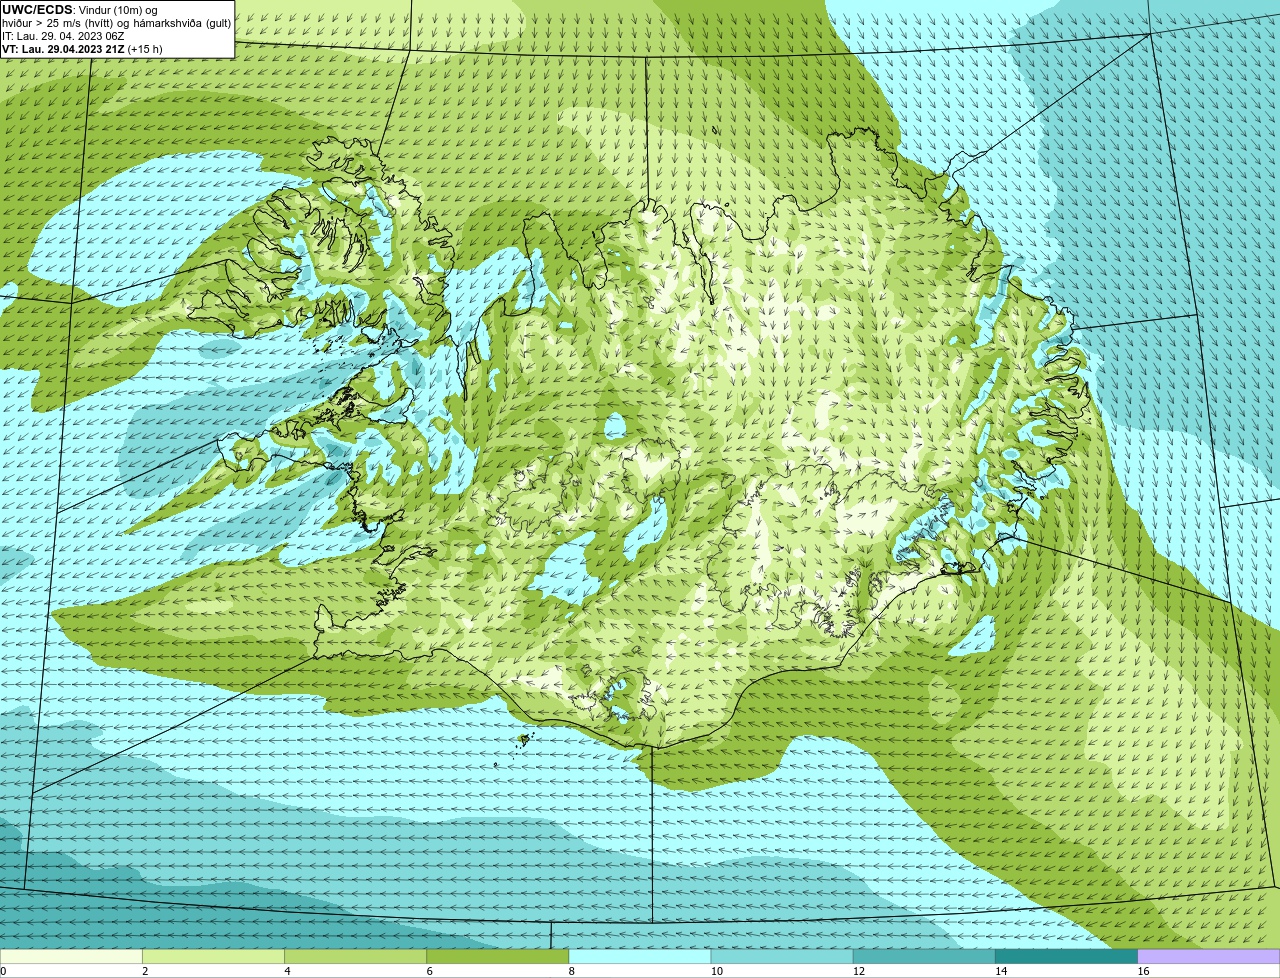Click the dark teal swatch between 14 and 16
The width and height of the screenshot is (1280, 978).
1066,956
